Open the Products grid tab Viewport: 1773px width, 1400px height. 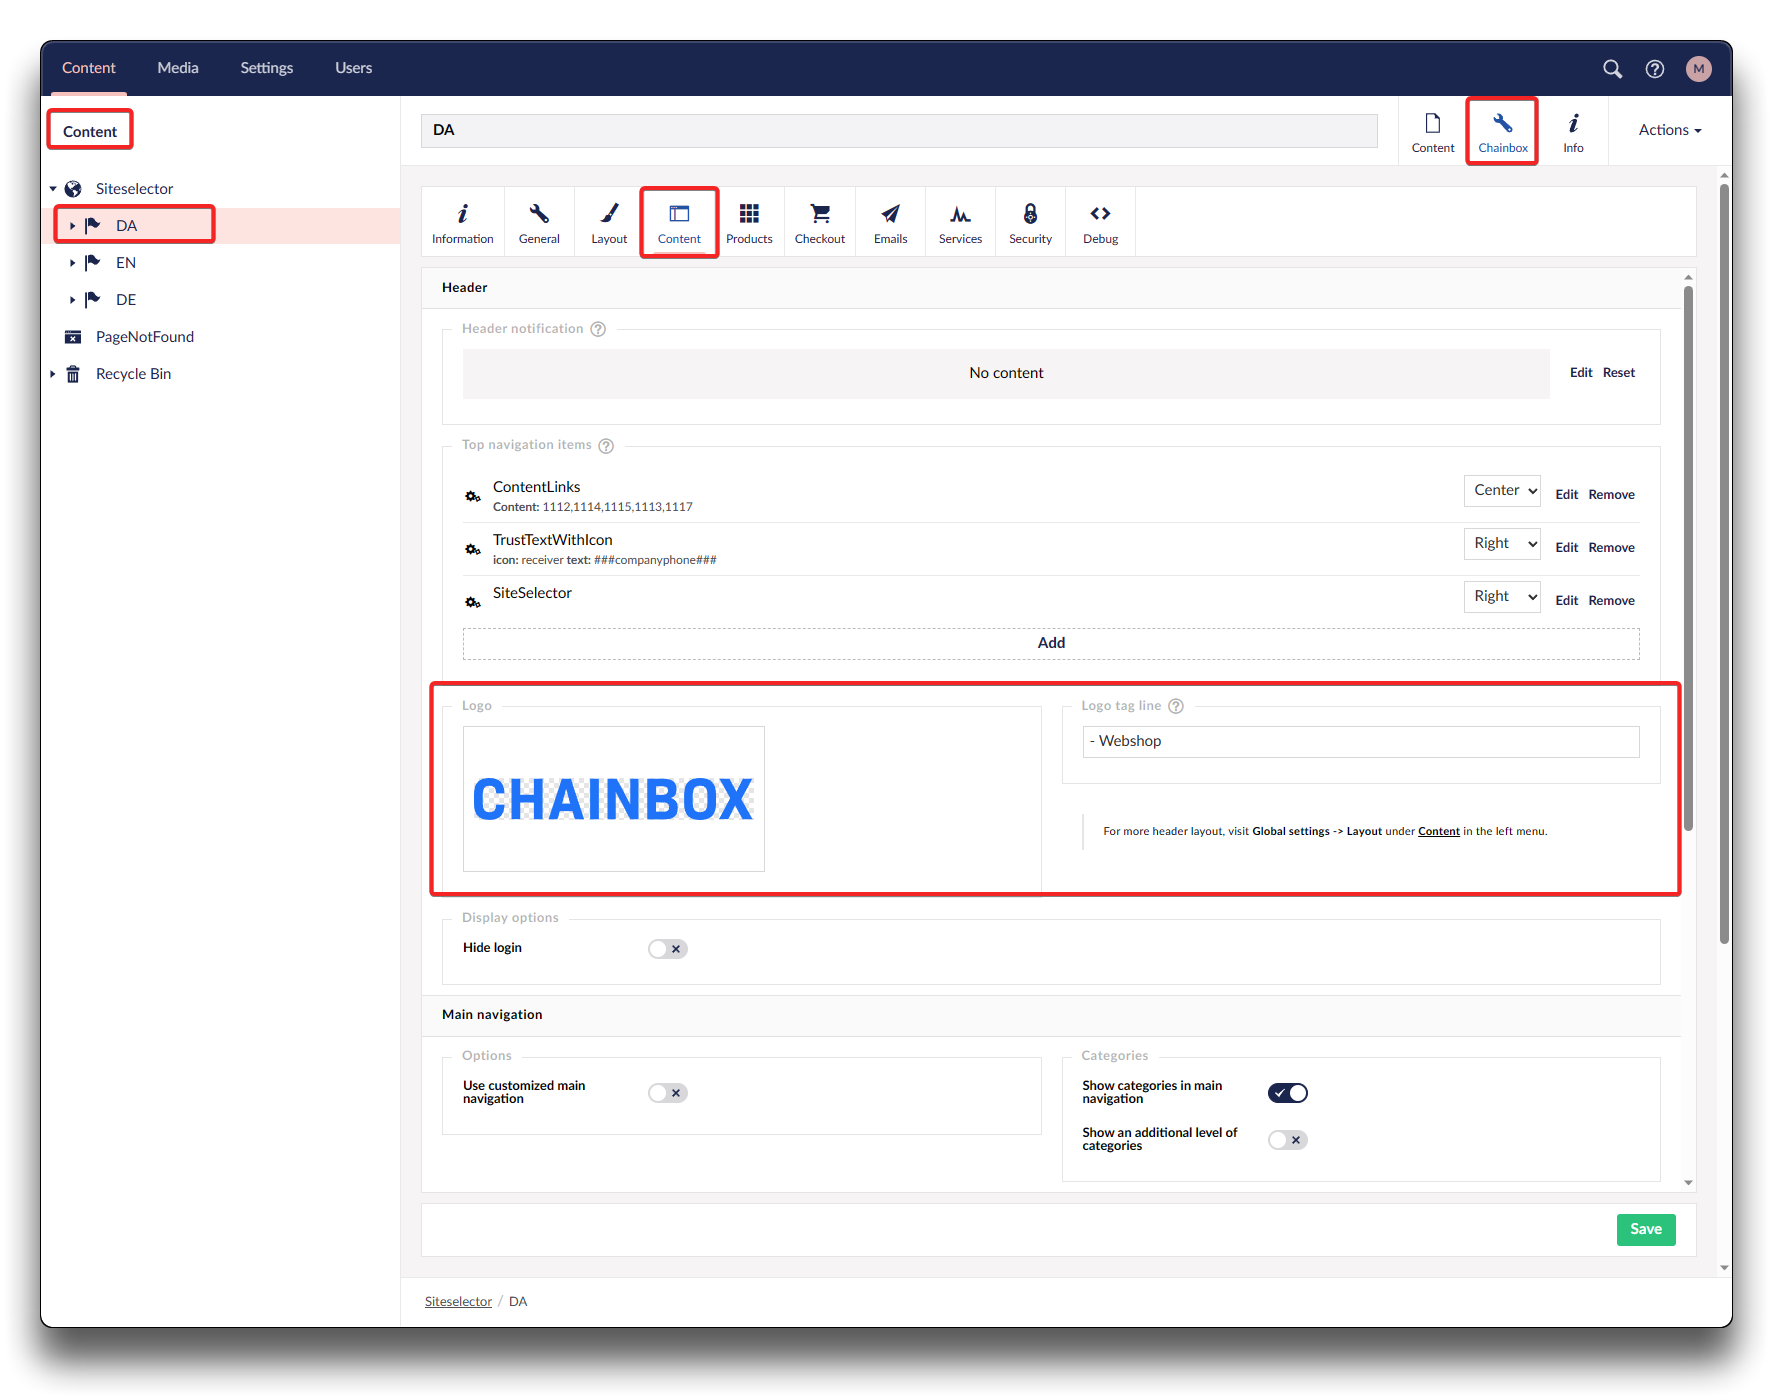749,223
